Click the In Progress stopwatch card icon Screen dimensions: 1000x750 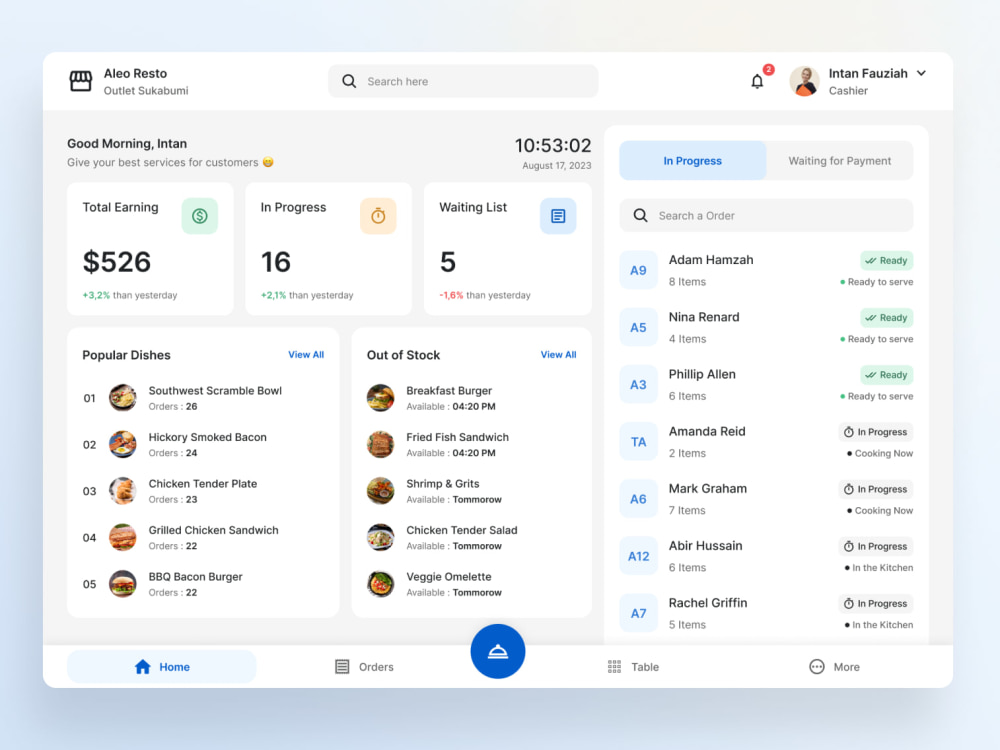(x=378, y=216)
